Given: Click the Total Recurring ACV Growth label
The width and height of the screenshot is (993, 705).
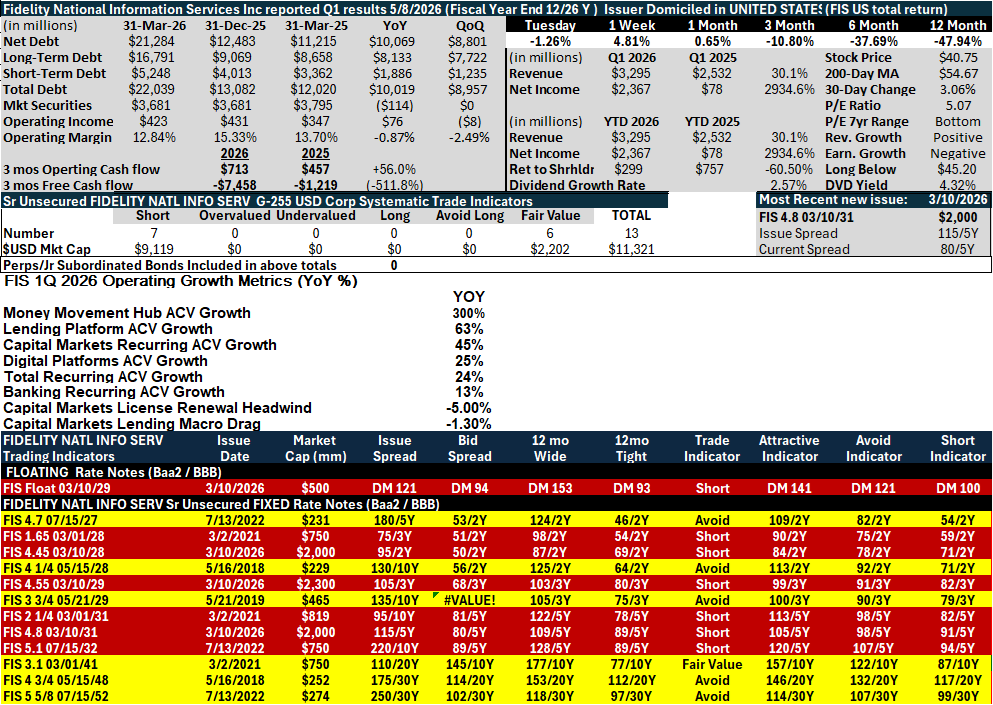Looking at the screenshot, I should pyautogui.click(x=103, y=377).
